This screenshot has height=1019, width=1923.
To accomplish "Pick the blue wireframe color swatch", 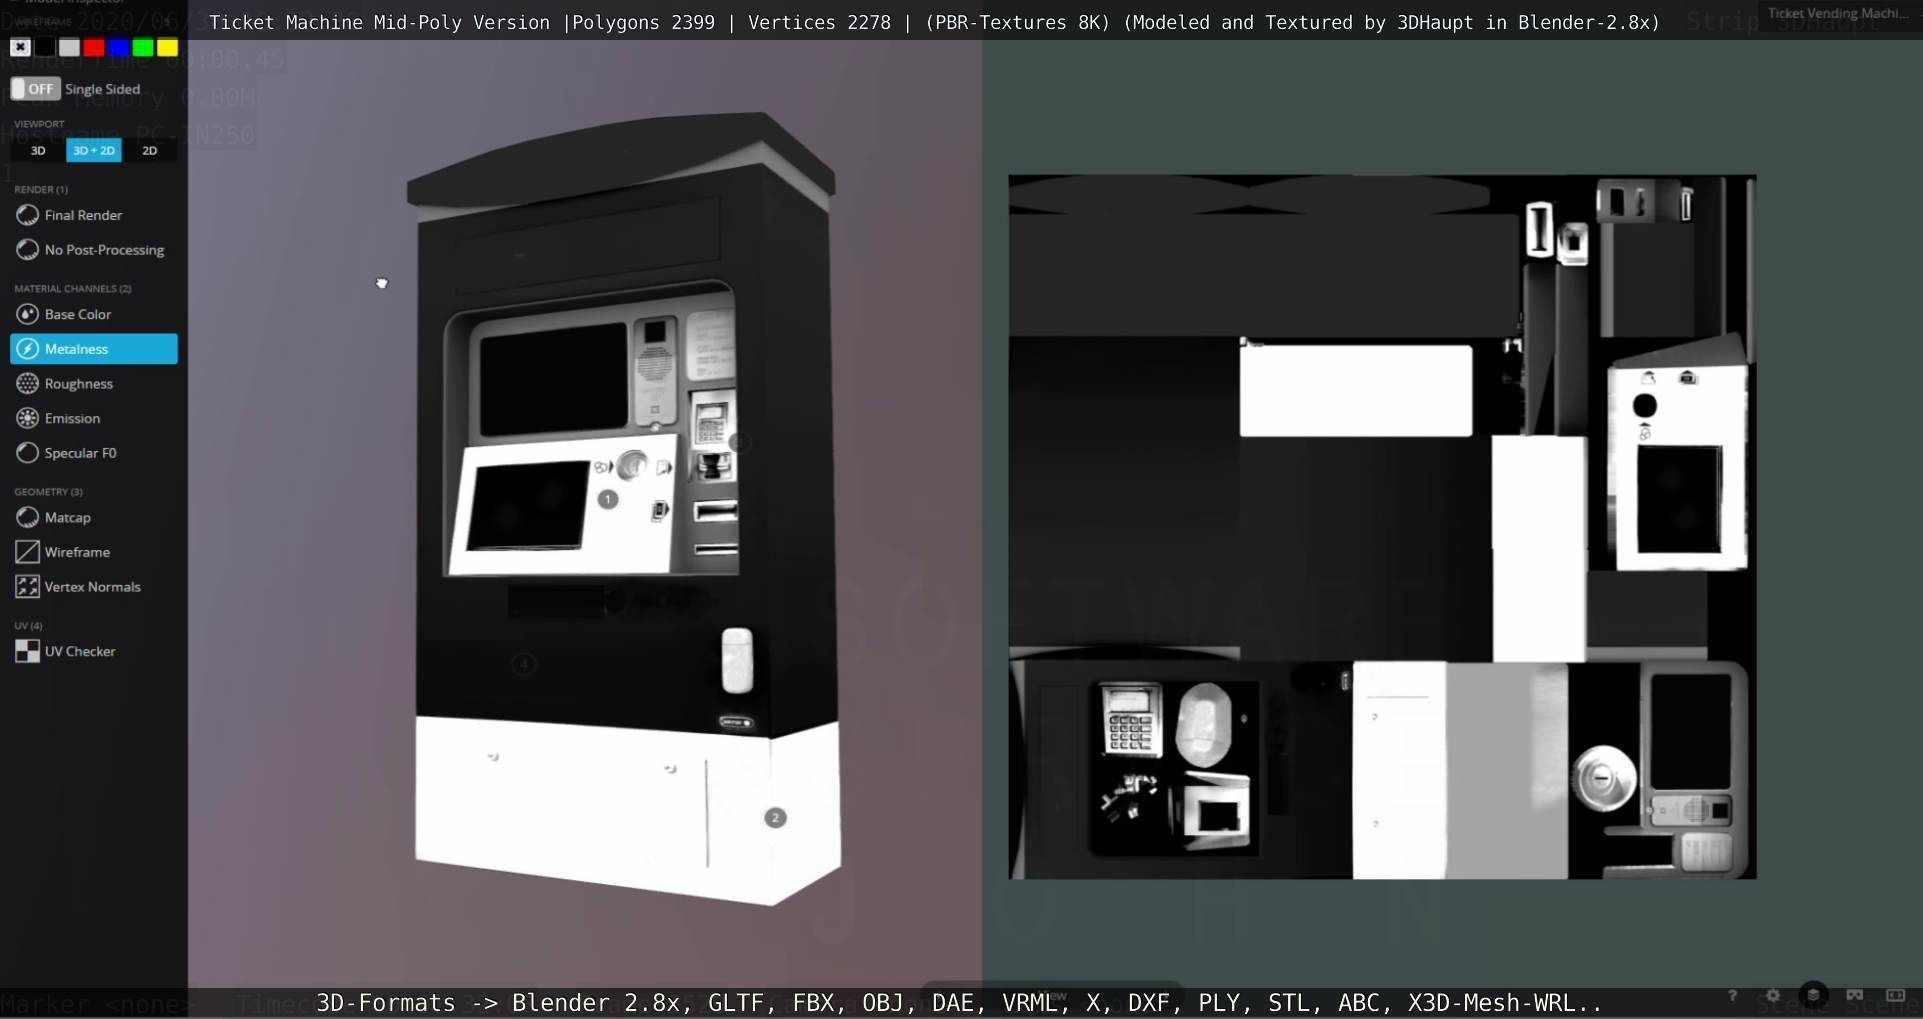I will coord(118,47).
